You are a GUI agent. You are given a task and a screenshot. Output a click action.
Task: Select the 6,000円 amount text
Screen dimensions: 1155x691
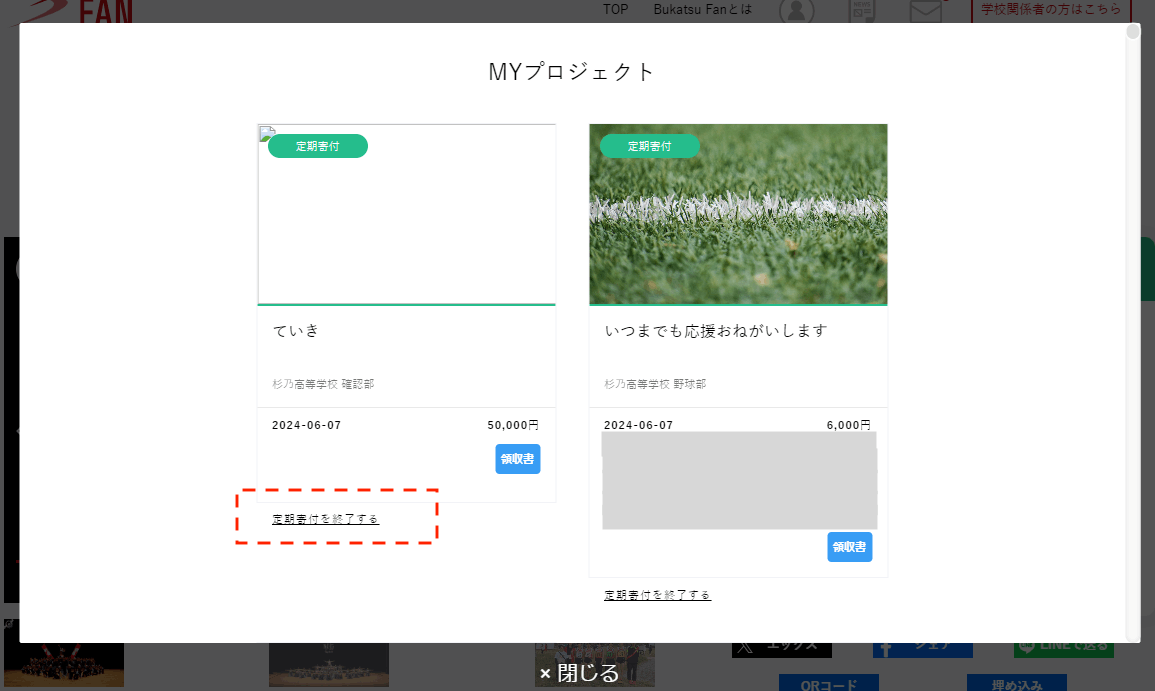coord(849,425)
